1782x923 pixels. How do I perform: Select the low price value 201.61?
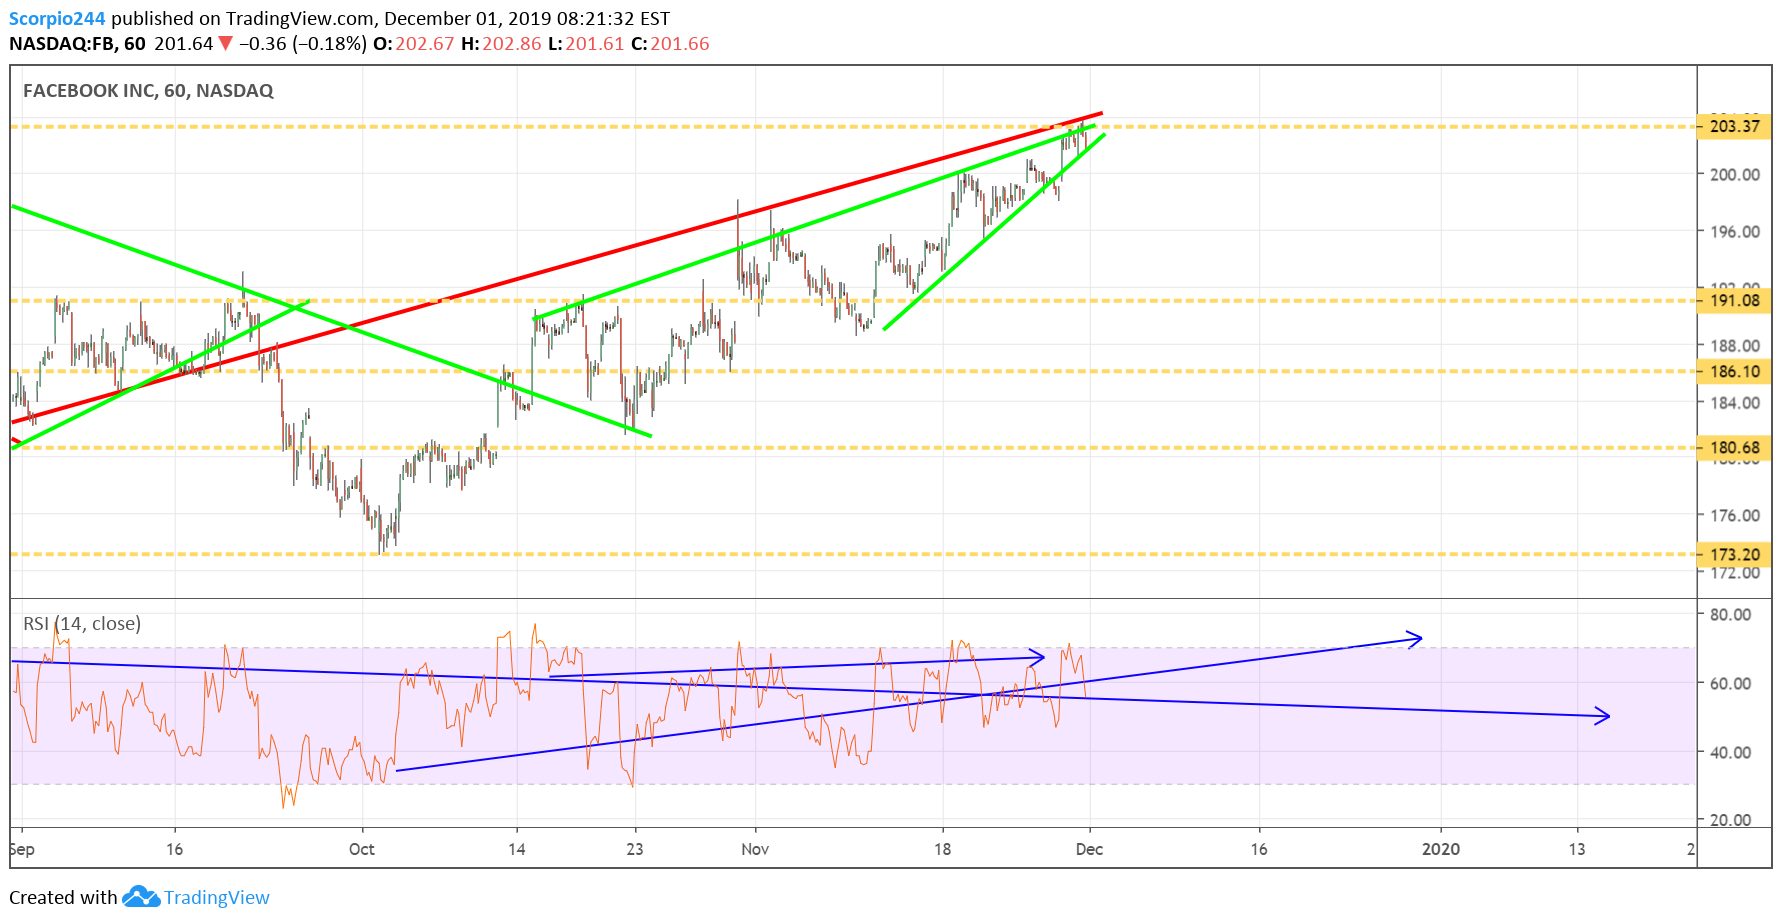pos(595,44)
